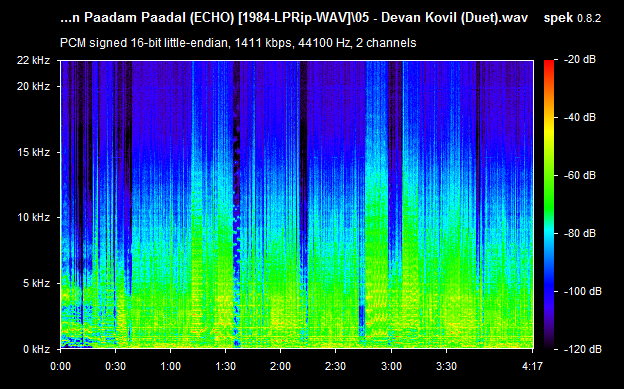Click the 3:00 time axis label
Image resolution: width=624 pixels, height=389 pixels.
coord(391,366)
